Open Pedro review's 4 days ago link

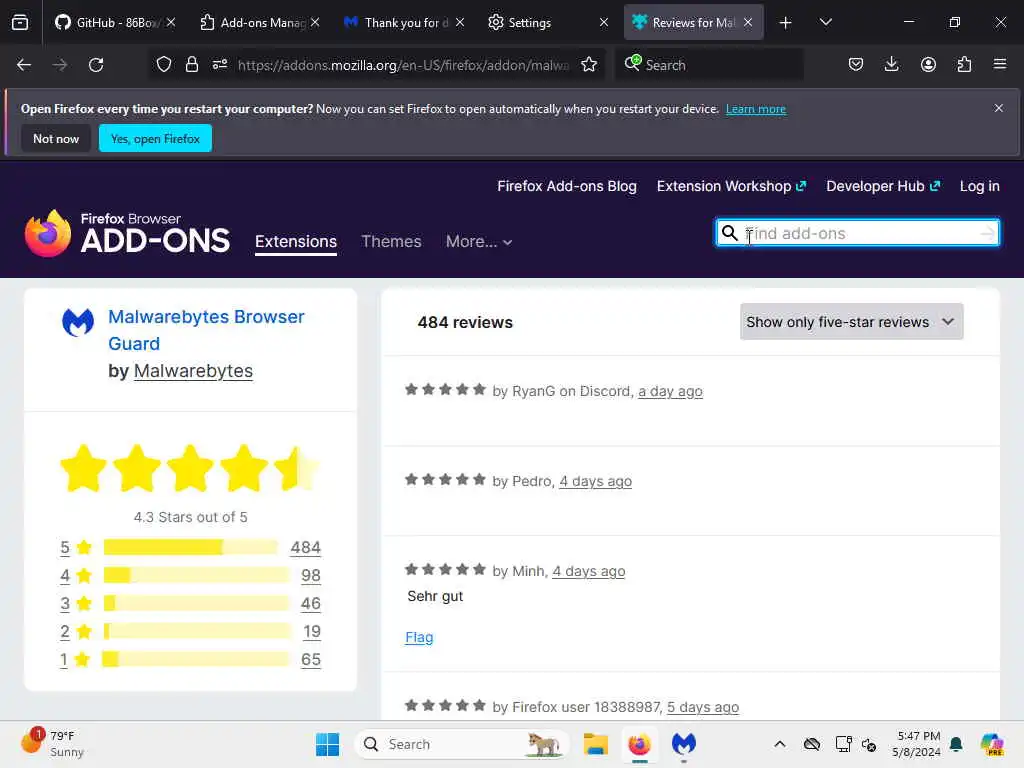pos(595,481)
